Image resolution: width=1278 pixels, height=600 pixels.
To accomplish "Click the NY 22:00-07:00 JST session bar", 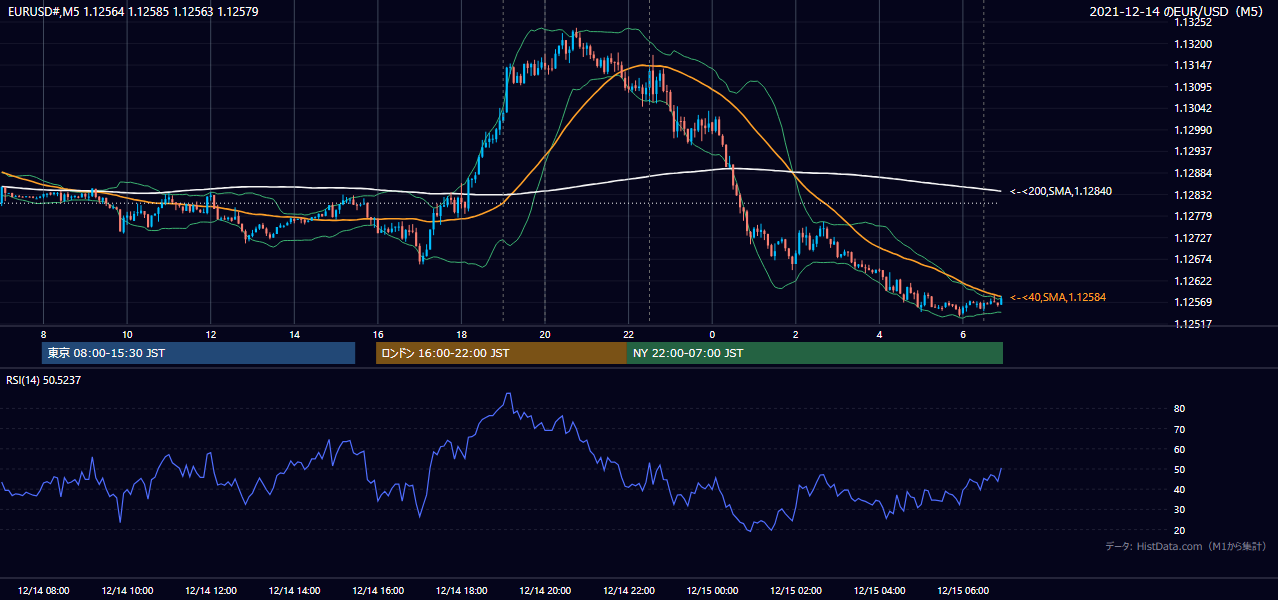I will (x=815, y=353).
